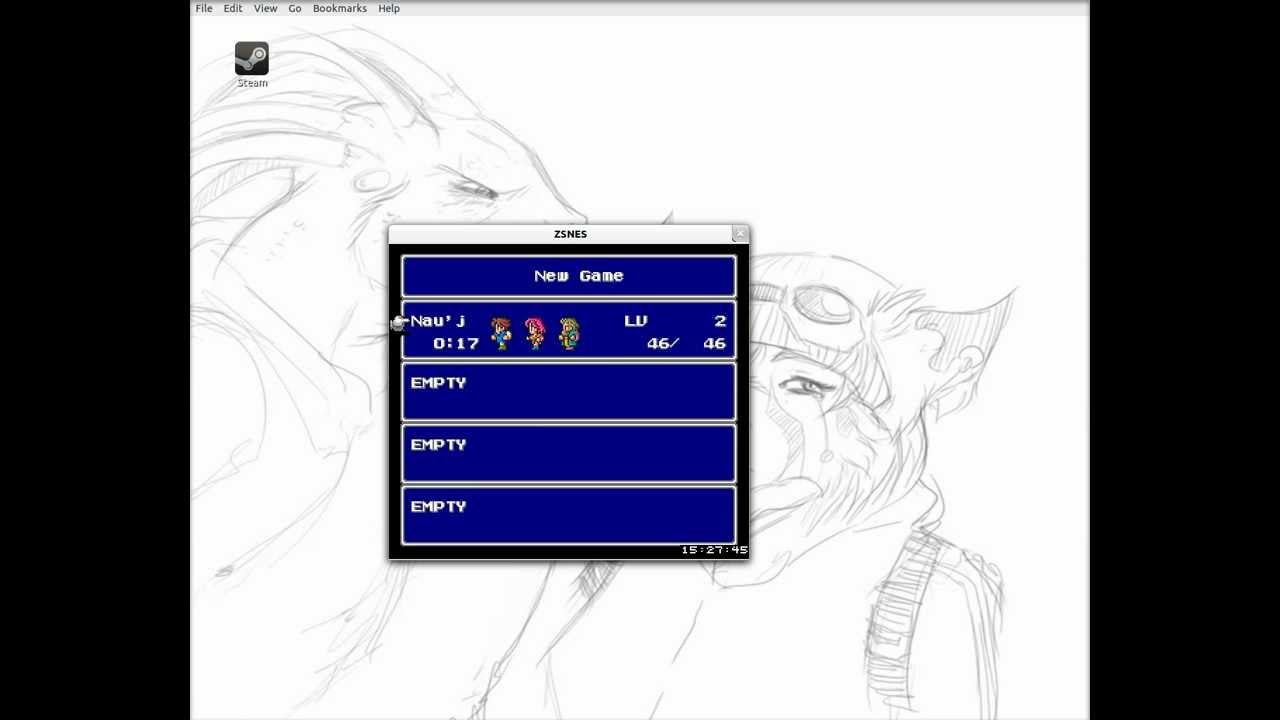
Task: Click the brown-haired character sprite
Action: coord(501,333)
